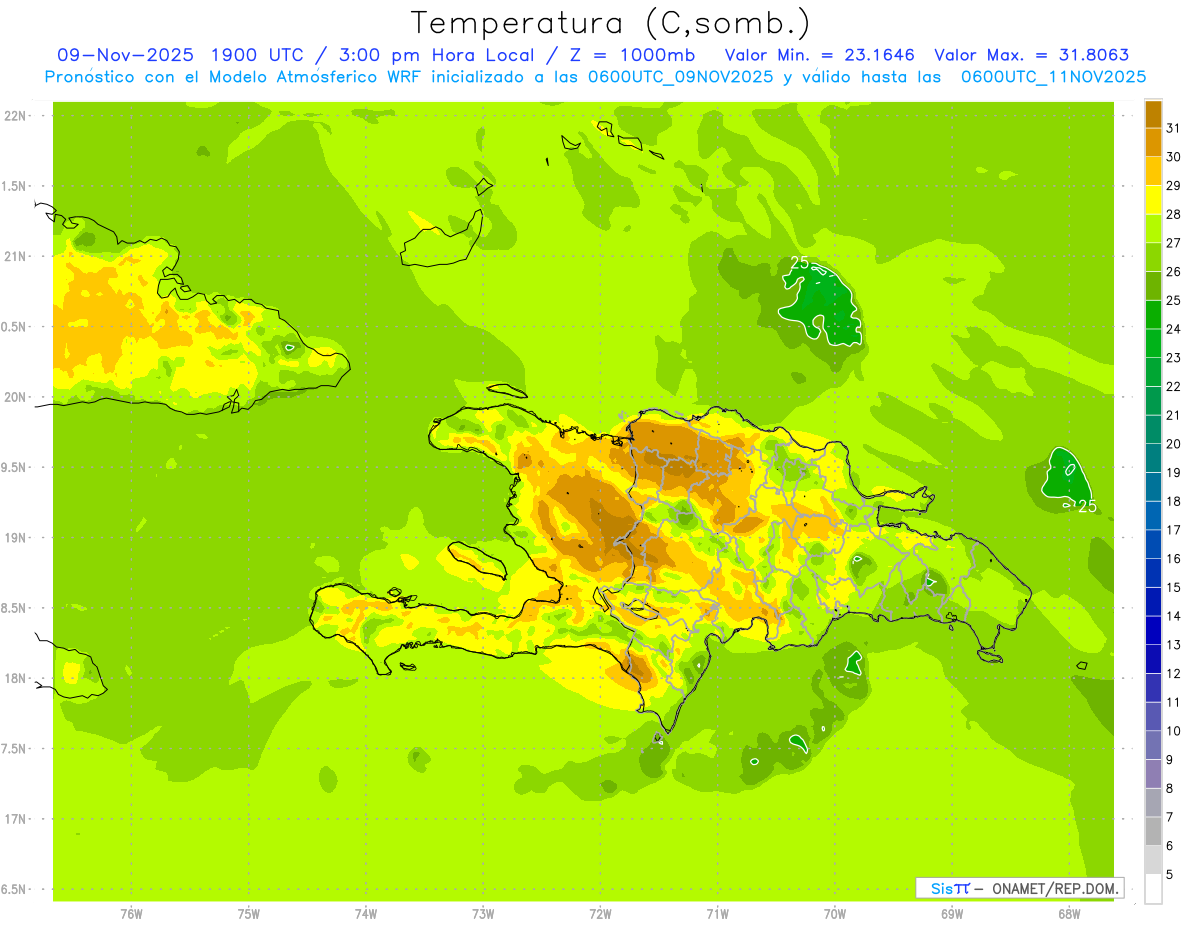Click the color scale value "26"
1200x927 pixels.
point(1173,272)
